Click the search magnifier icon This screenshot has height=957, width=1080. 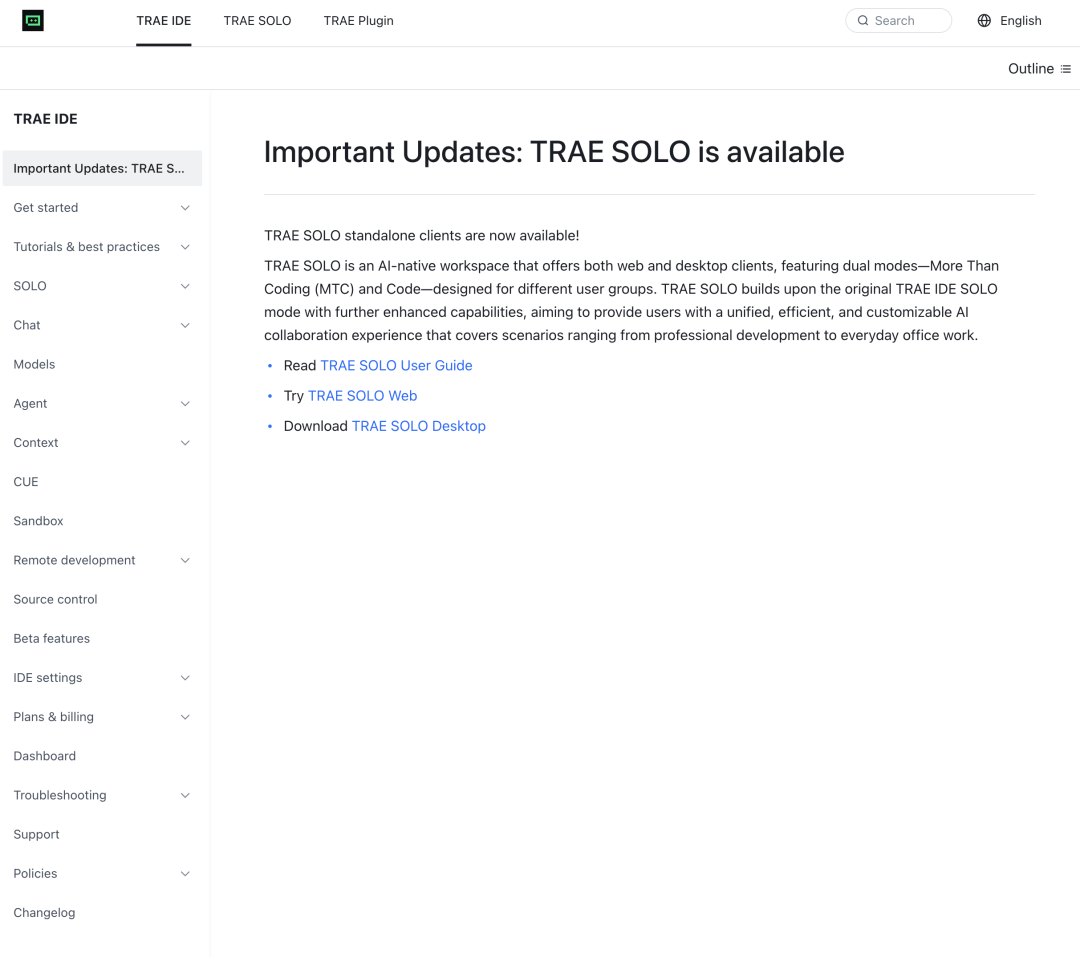pyautogui.click(x=862, y=21)
